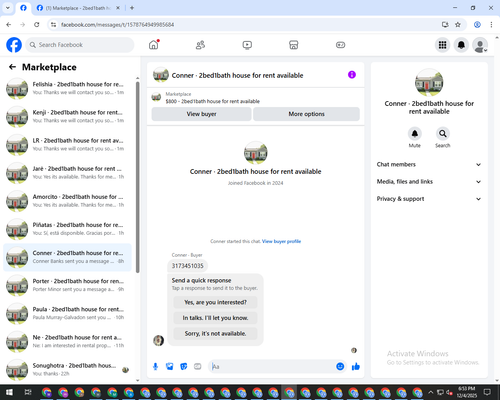Screen dimensions: 500x400
Task: Attach a photo with the image icon
Action: coord(170,367)
